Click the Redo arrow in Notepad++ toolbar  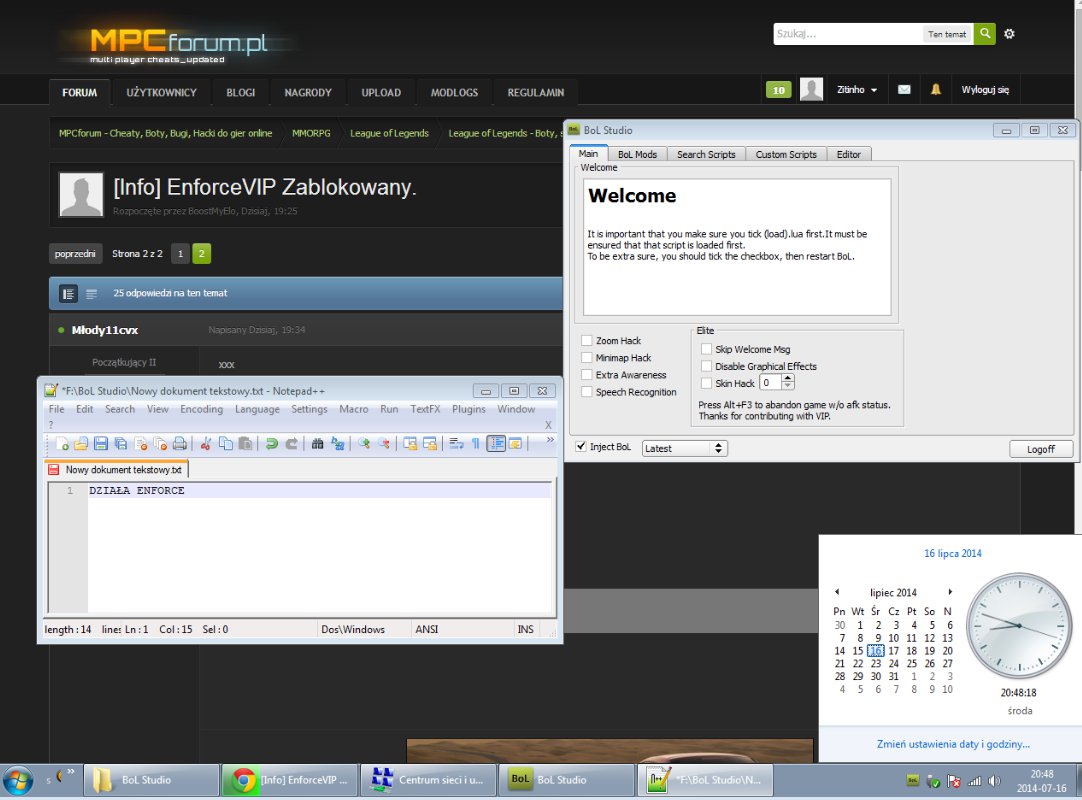click(291, 443)
